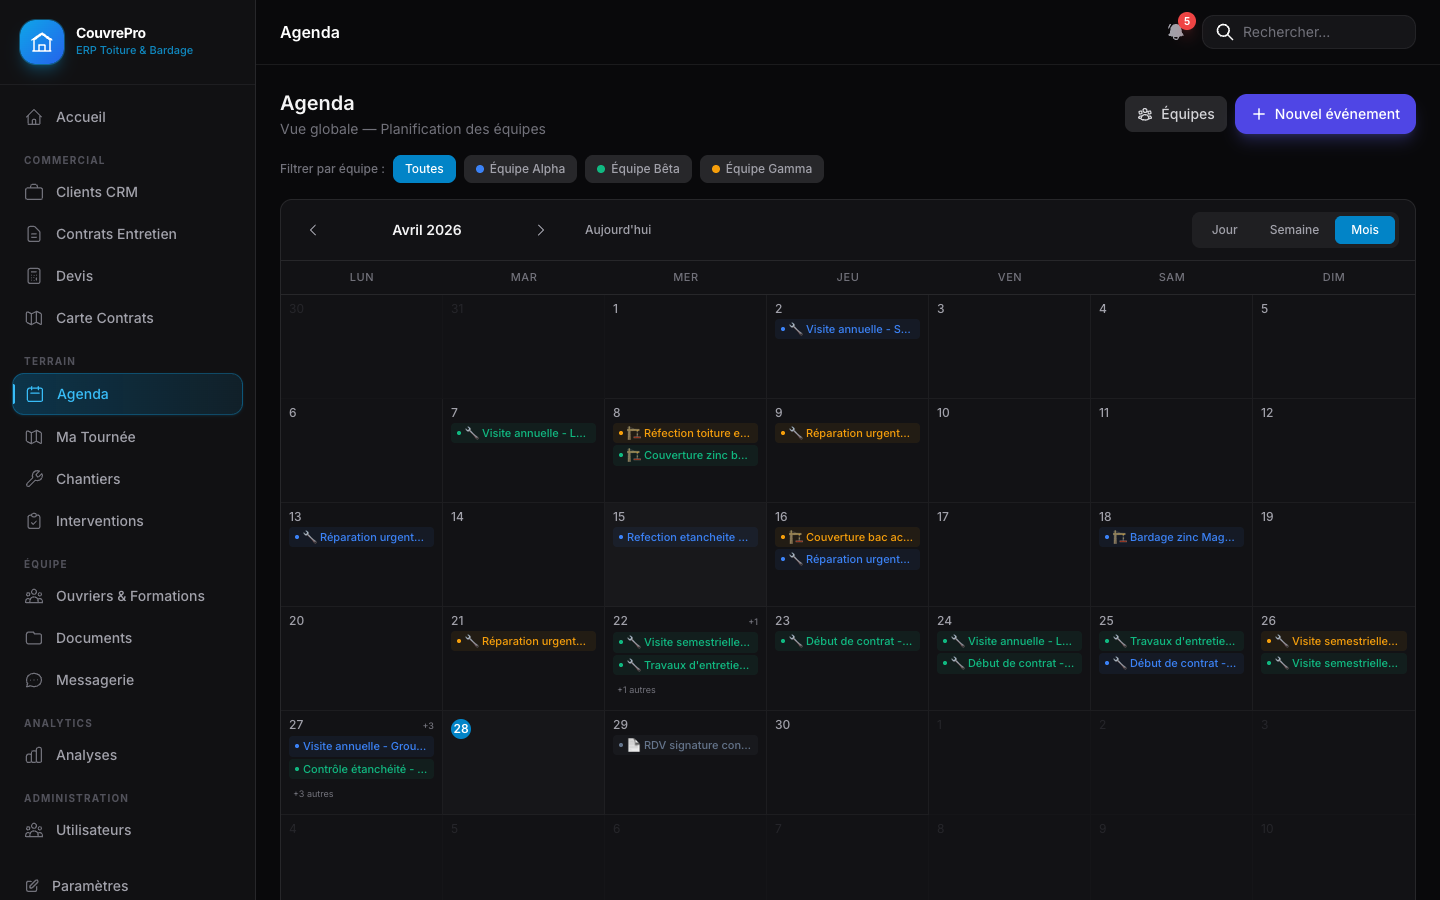The image size is (1440, 900).
Task: Click the Nouvel événement button
Action: (x=1325, y=114)
